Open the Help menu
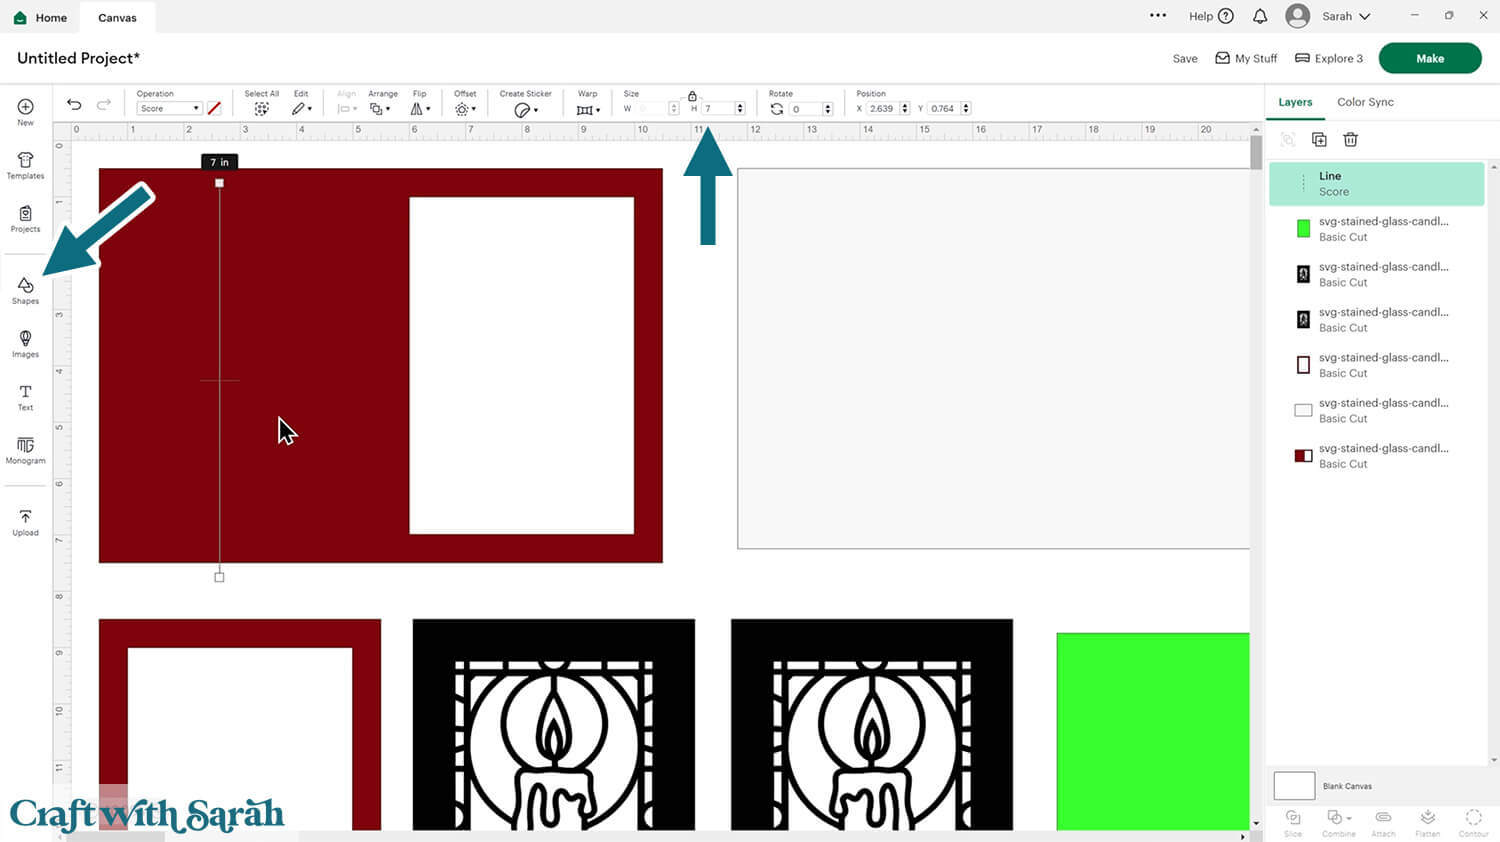The height and width of the screenshot is (842, 1500). click(x=1211, y=16)
